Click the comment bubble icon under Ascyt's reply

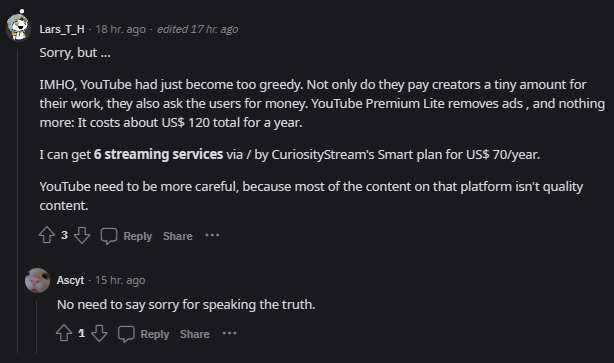[126, 334]
